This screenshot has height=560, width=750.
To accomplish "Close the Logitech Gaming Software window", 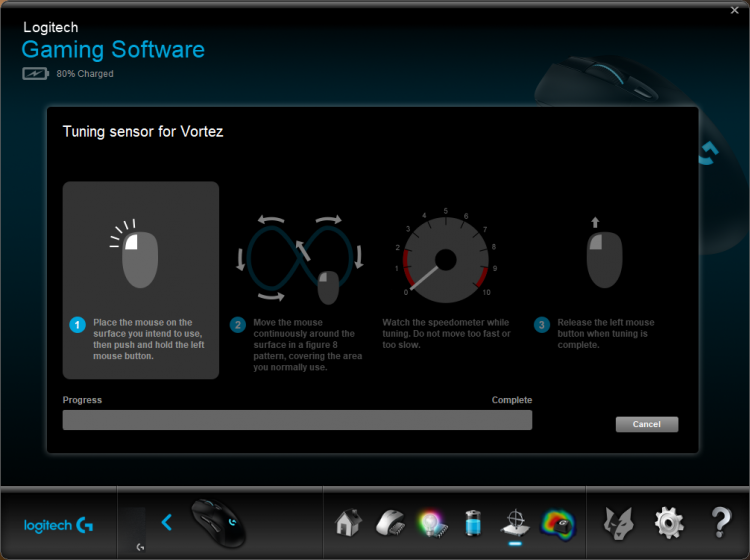I will click(x=735, y=10).
